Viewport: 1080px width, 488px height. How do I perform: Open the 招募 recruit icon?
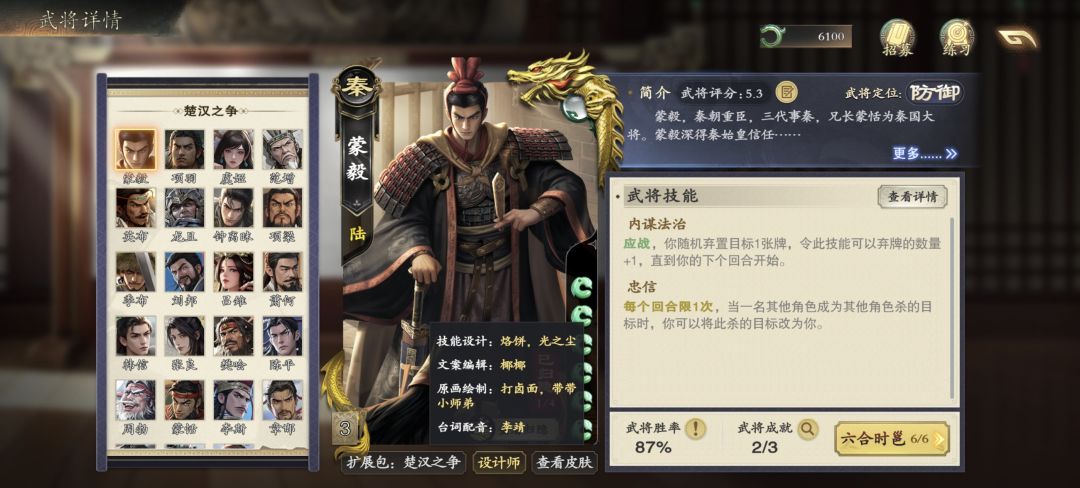tap(897, 37)
